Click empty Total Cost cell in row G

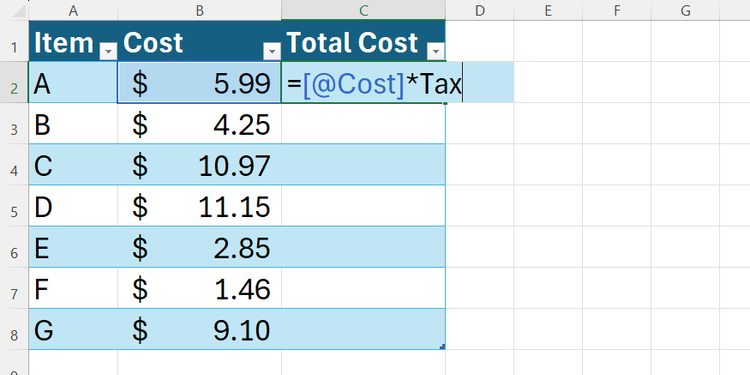click(x=364, y=329)
